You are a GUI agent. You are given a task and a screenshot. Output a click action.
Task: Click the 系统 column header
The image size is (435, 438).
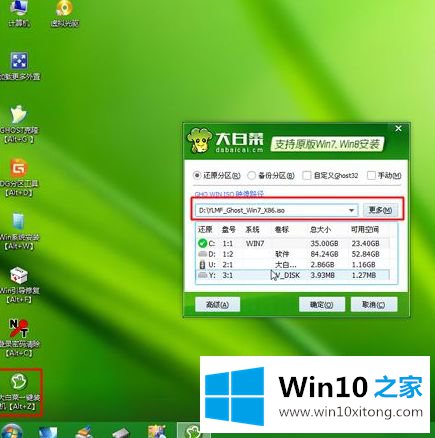click(x=252, y=230)
